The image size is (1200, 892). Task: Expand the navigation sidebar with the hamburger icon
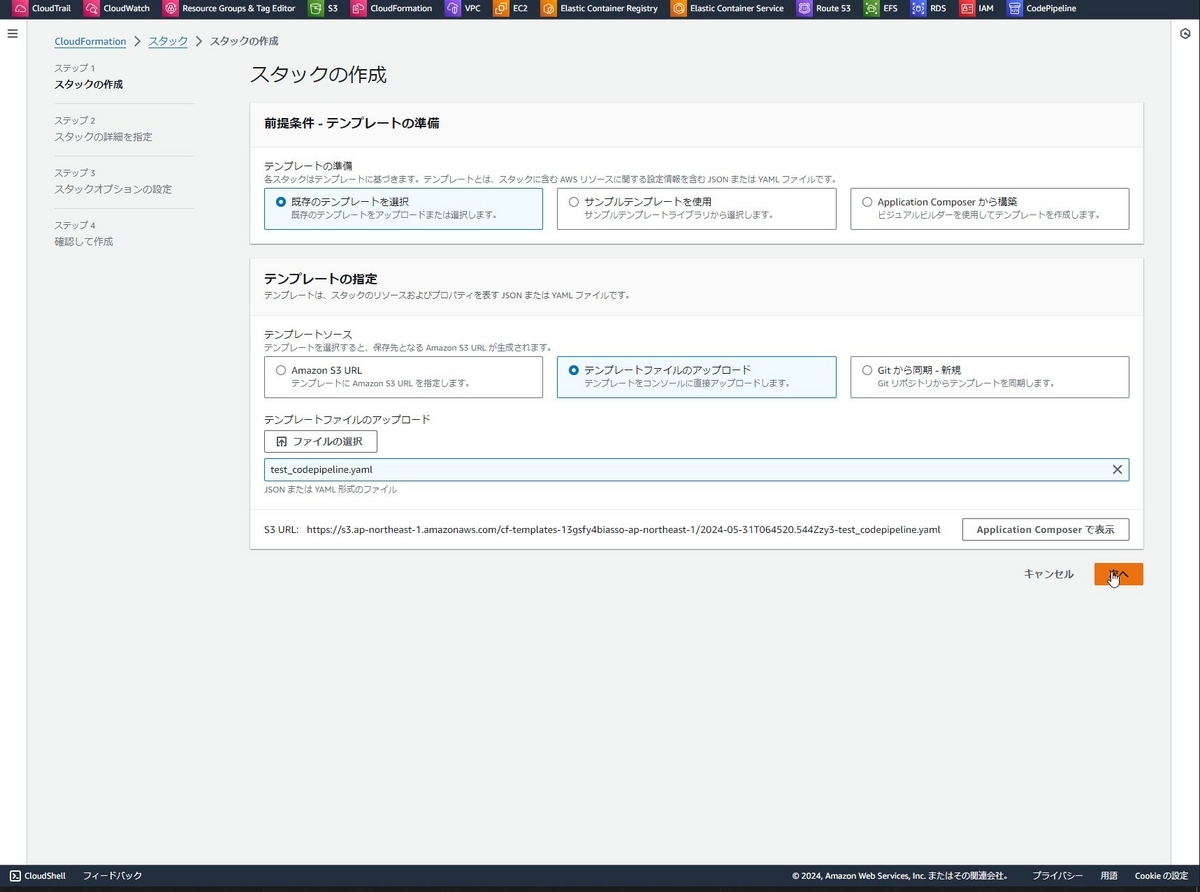click(12, 33)
